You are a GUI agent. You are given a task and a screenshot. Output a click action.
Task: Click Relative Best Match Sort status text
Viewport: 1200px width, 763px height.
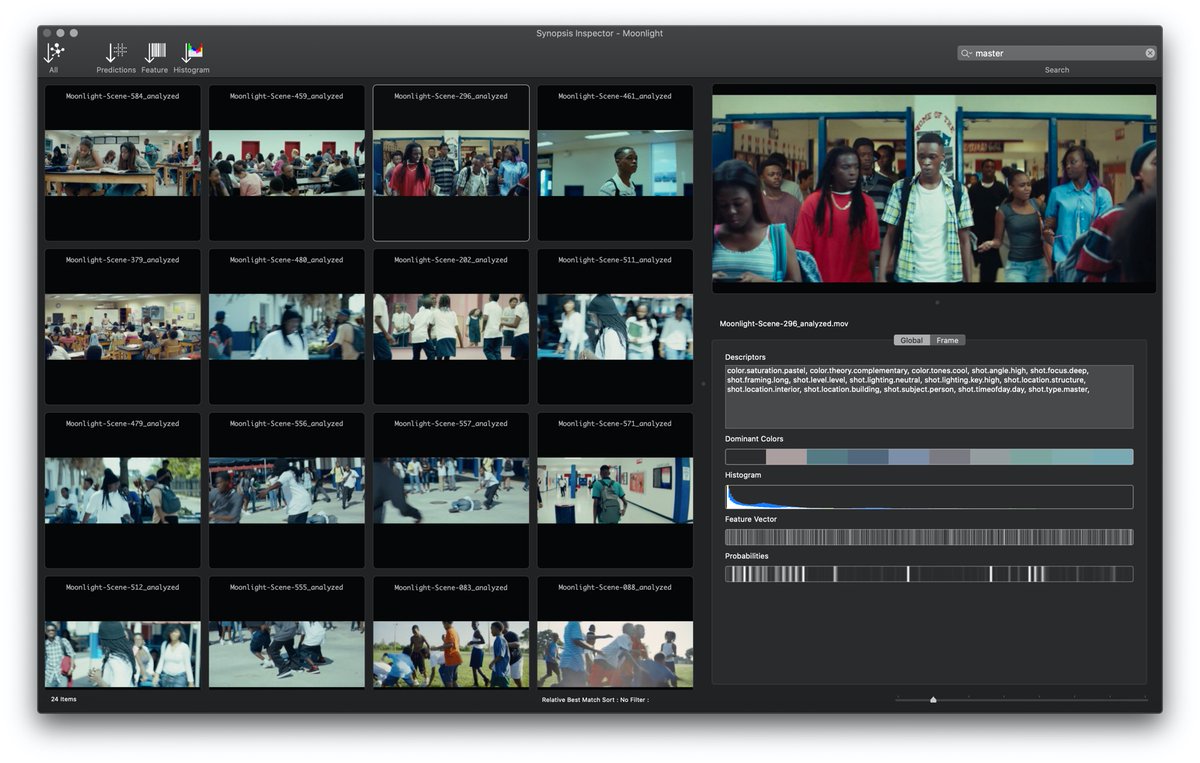point(595,700)
